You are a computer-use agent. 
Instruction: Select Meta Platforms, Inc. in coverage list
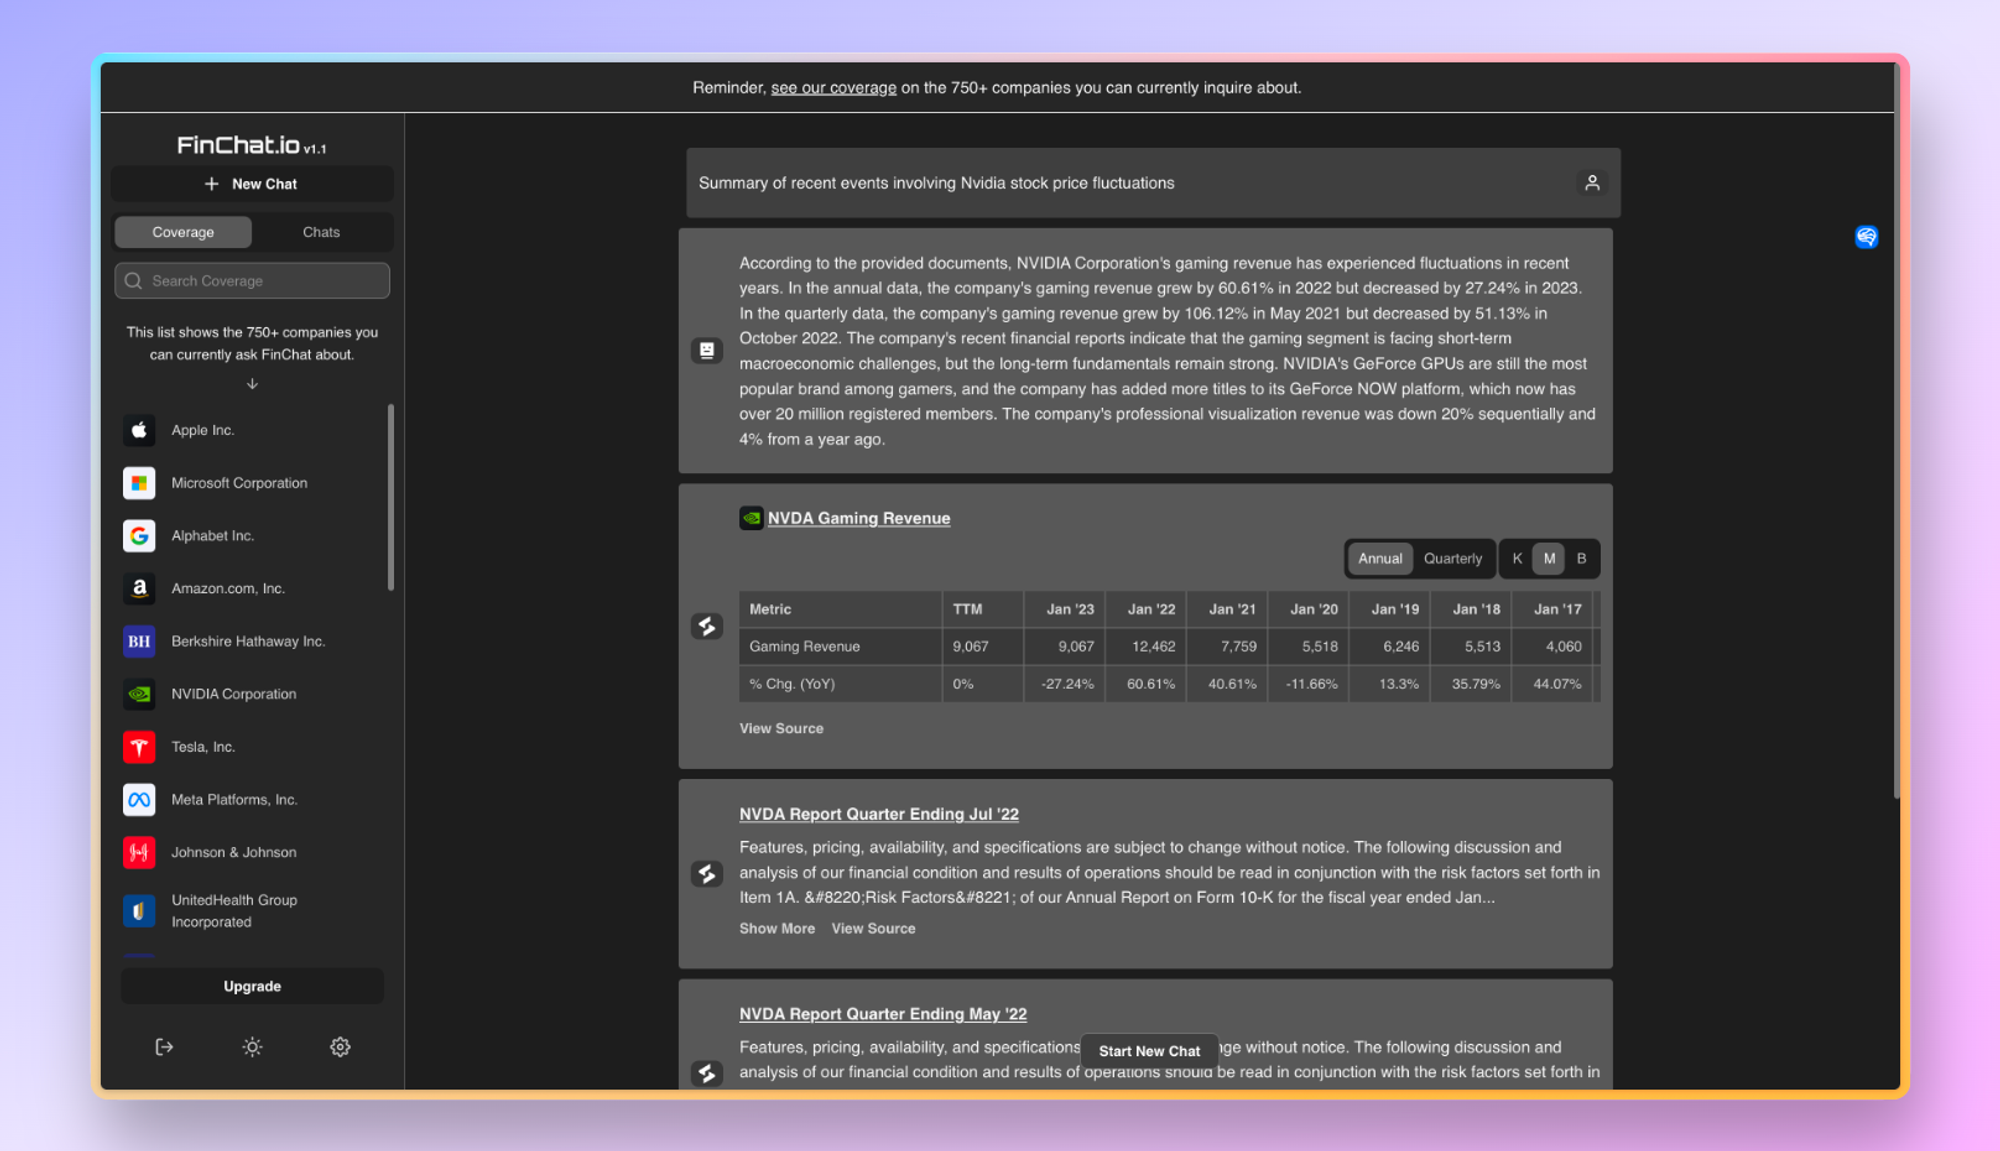(x=252, y=800)
